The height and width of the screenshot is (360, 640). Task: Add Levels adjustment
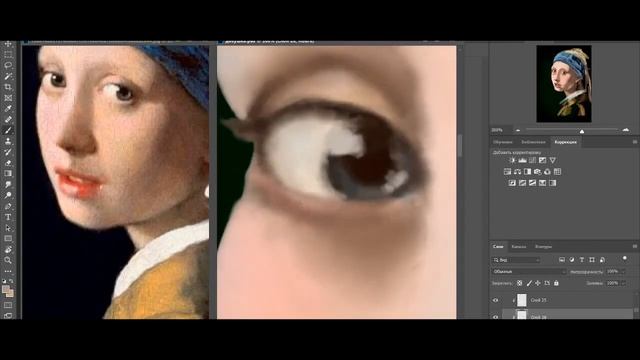(522, 160)
